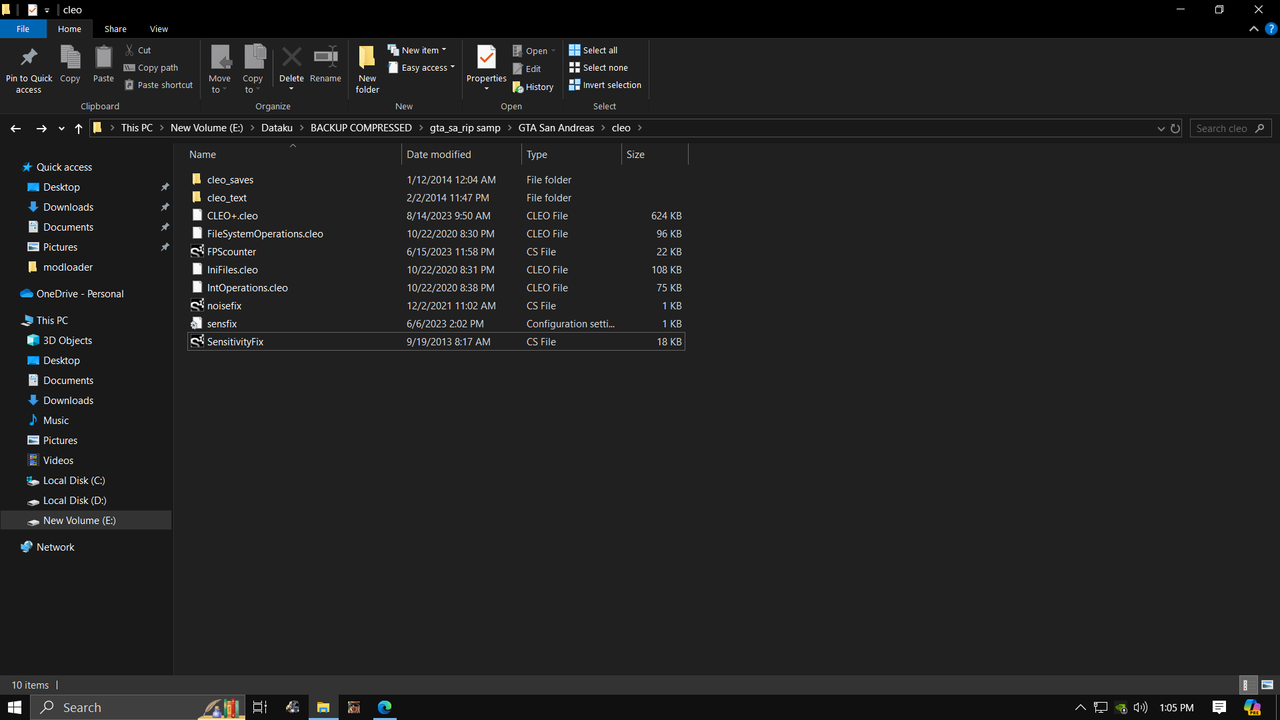Screen dimensions: 1280x720
Task: Click Select all in ribbon
Action: (x=593, y=50)
